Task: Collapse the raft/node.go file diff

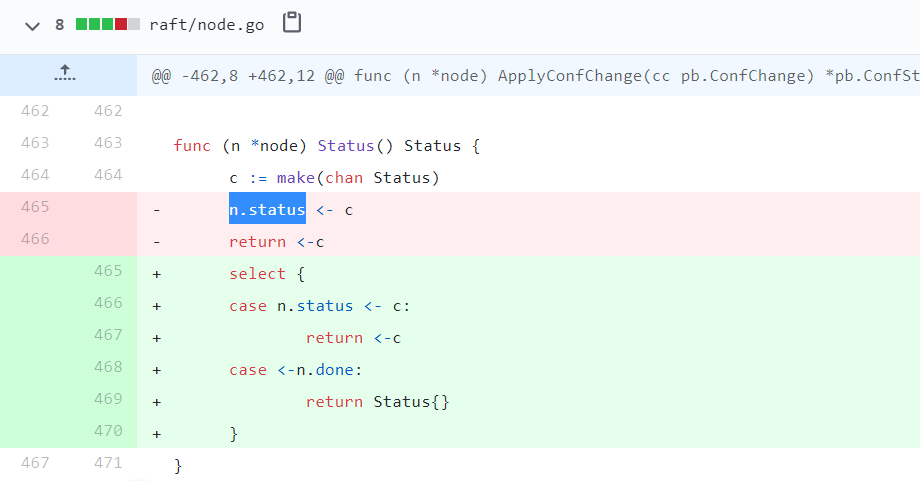Action: pos(33,24)
